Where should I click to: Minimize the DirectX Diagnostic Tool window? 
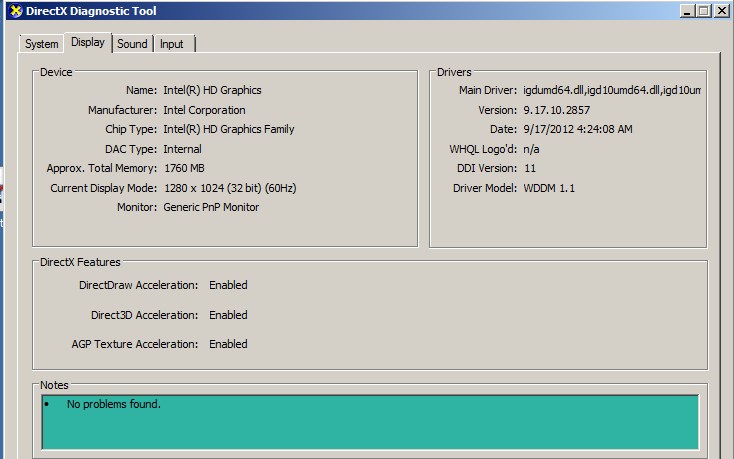click(687, 11)
